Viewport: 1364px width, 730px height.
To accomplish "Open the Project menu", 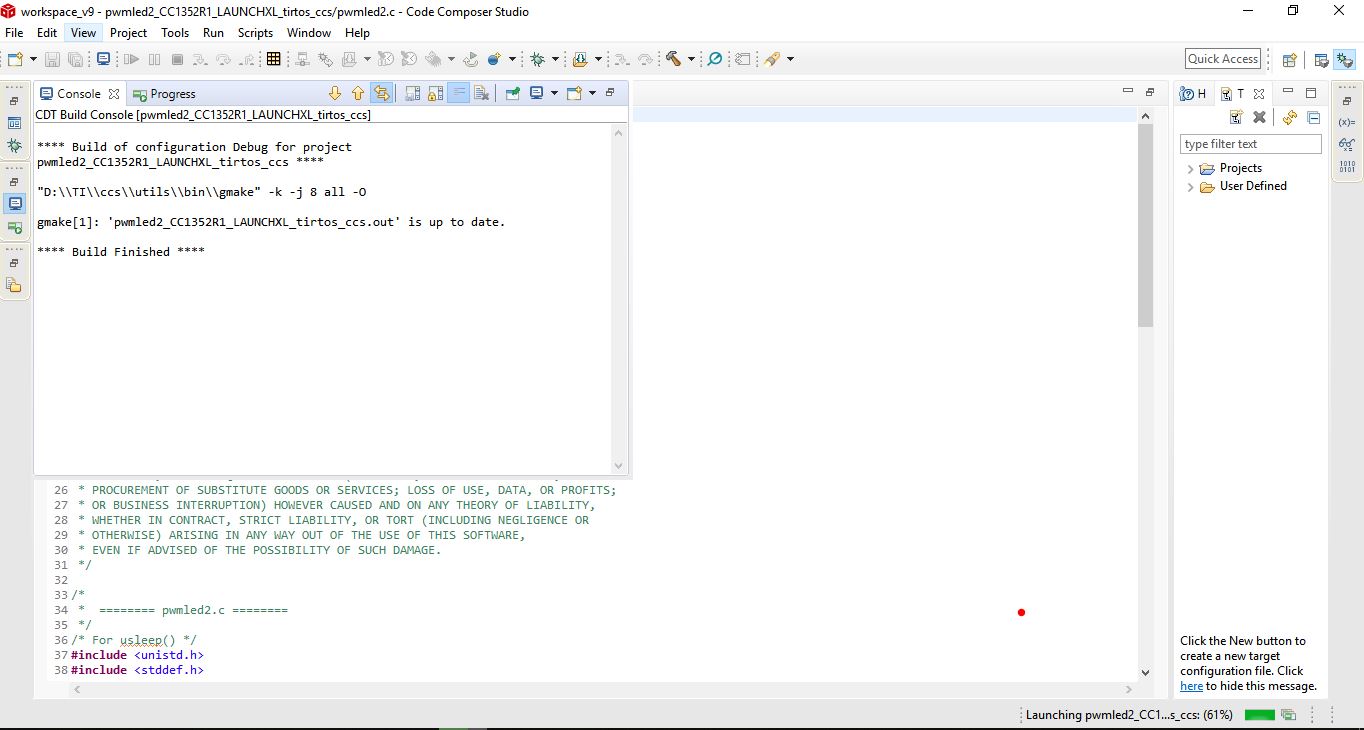I will pyautogui.click(x=128, y=32).
